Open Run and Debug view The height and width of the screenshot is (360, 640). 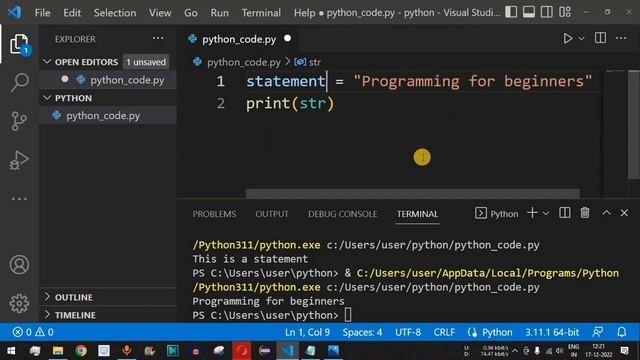[19, 160]
